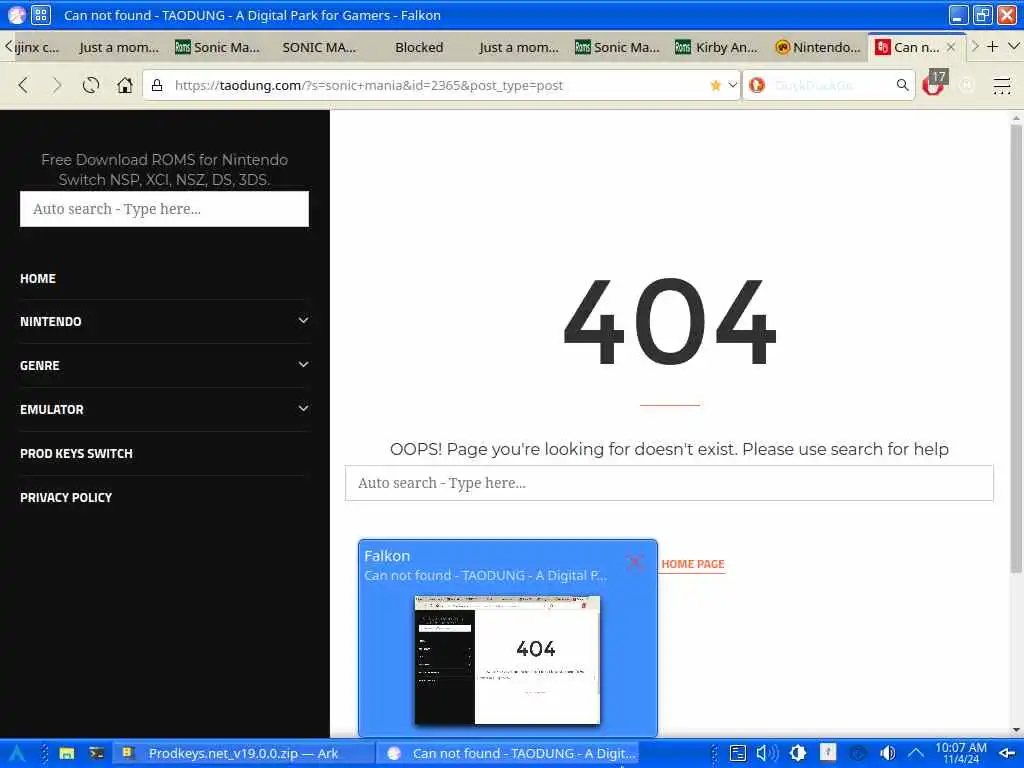Open the clock showing 10:07 AM

pos(961,754)
